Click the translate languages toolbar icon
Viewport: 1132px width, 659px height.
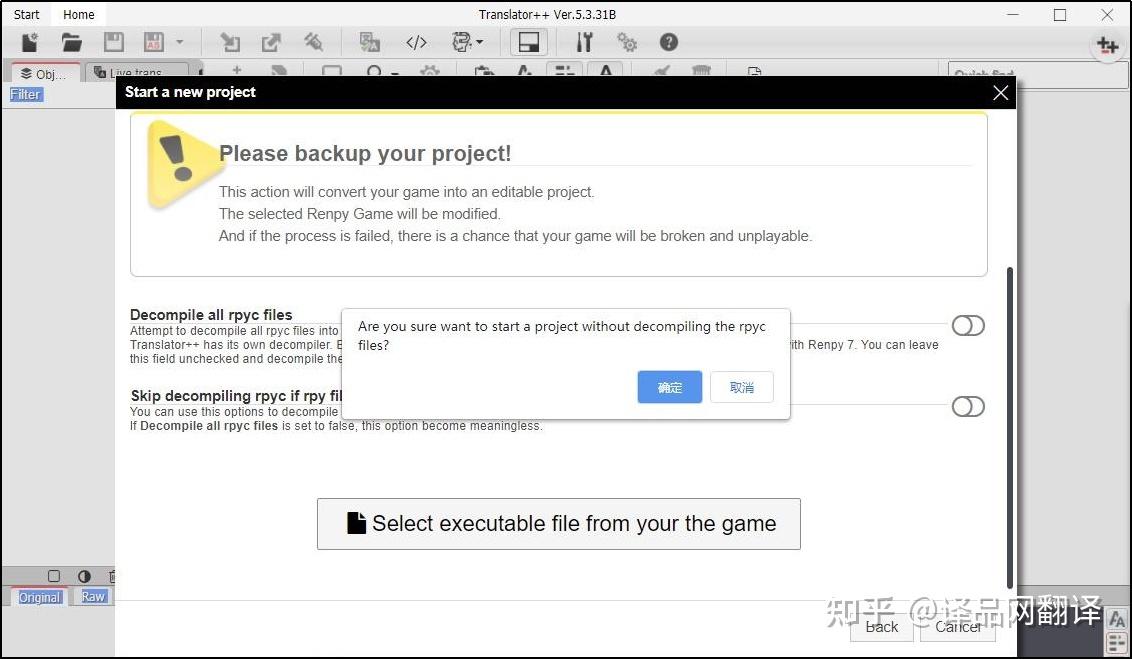click(x=370, y=43)
